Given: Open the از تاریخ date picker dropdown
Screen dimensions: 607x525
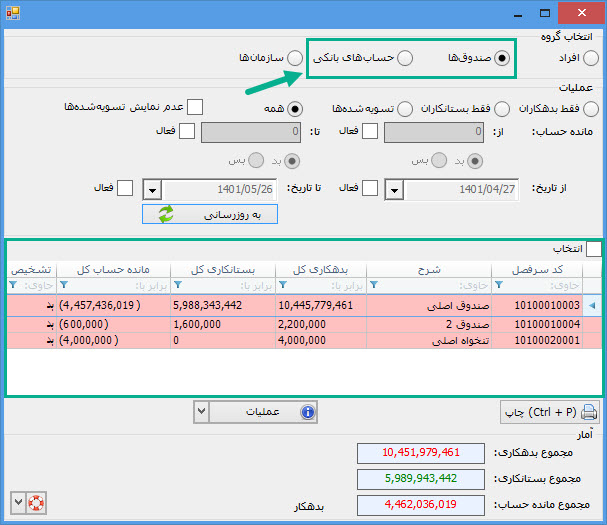Looking at the screenshot, I should click(x=394, y=189).
